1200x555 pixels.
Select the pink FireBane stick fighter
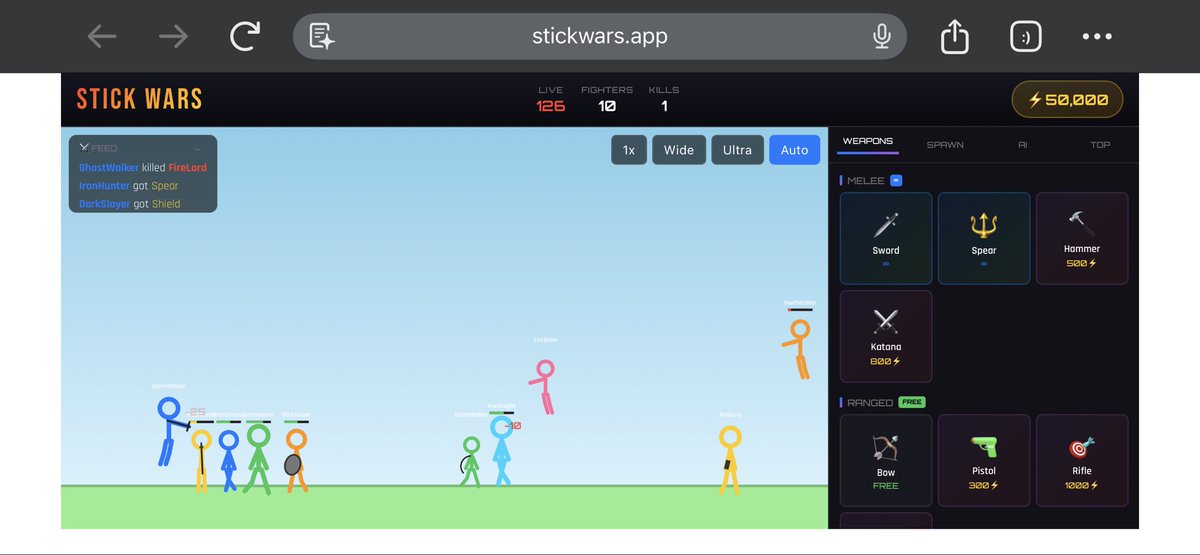point(544,386)
